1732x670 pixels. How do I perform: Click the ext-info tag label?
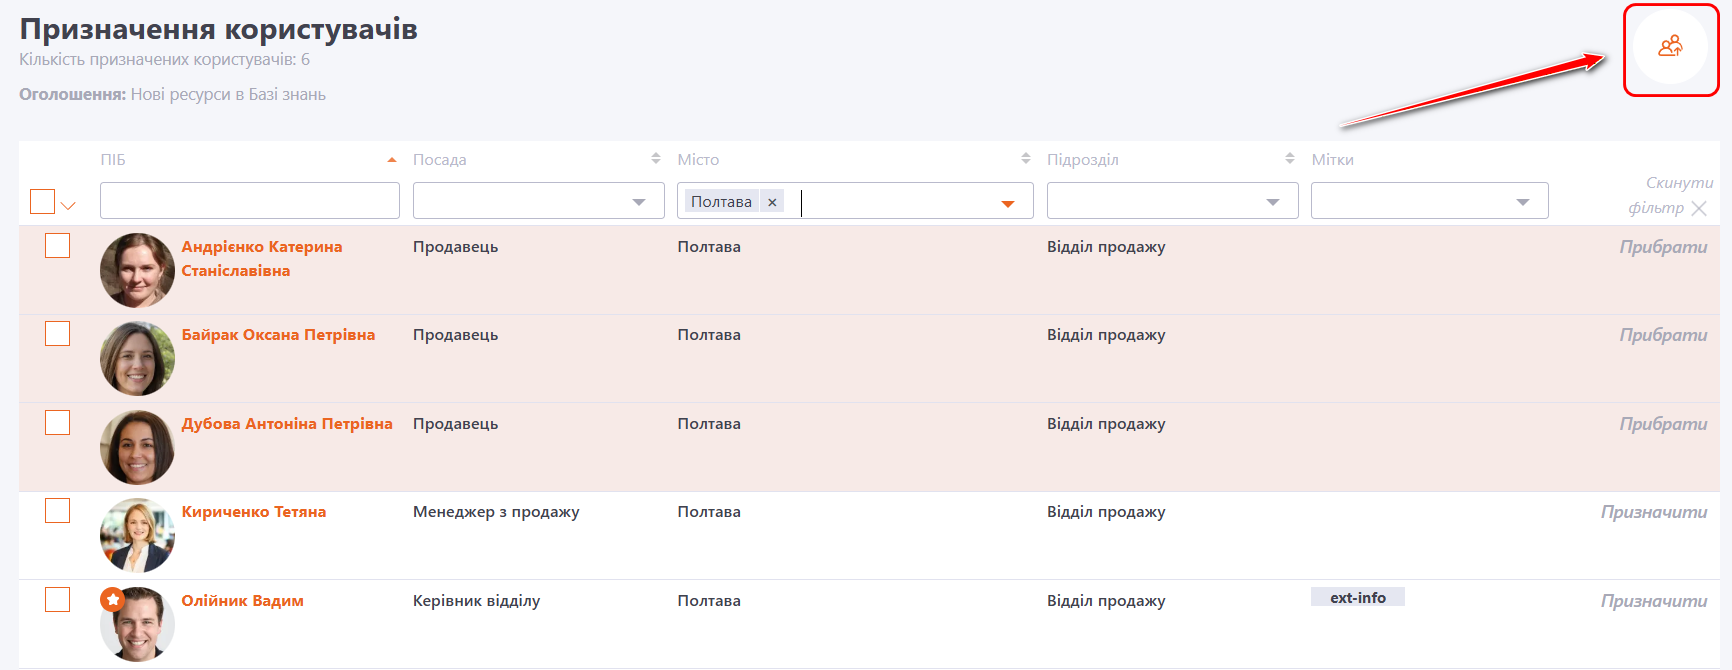click(1357, 598)
